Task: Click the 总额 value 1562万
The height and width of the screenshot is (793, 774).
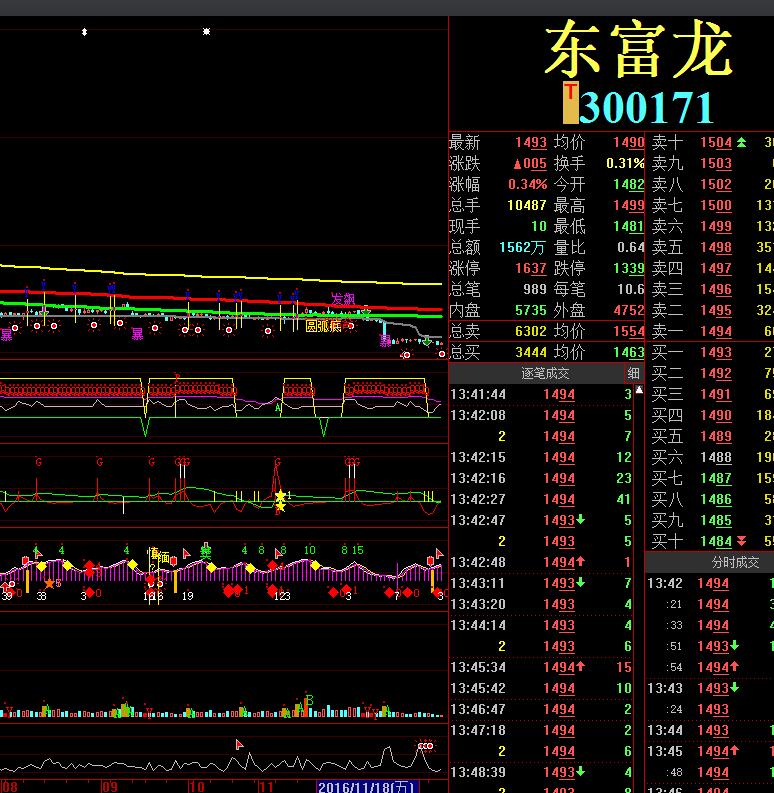Action: (x=522, y=247)
